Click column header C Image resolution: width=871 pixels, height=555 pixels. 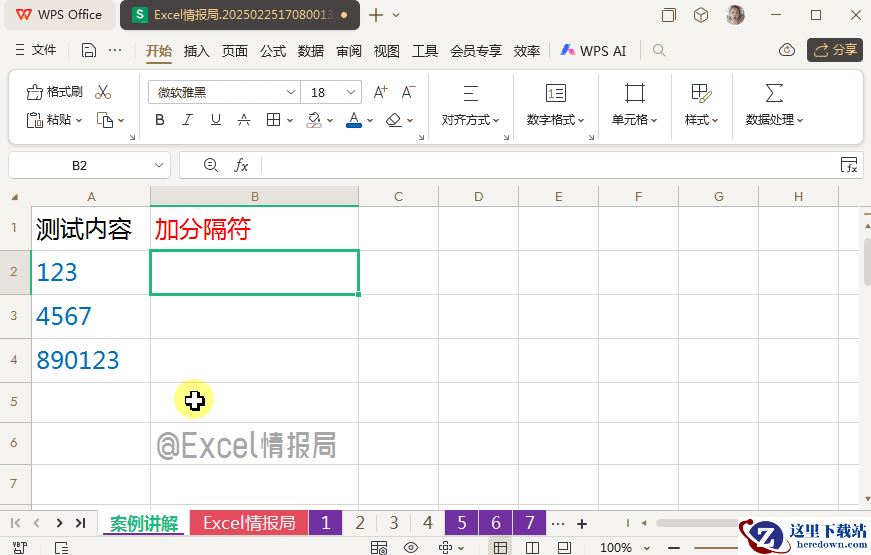[x=398, y=196]
